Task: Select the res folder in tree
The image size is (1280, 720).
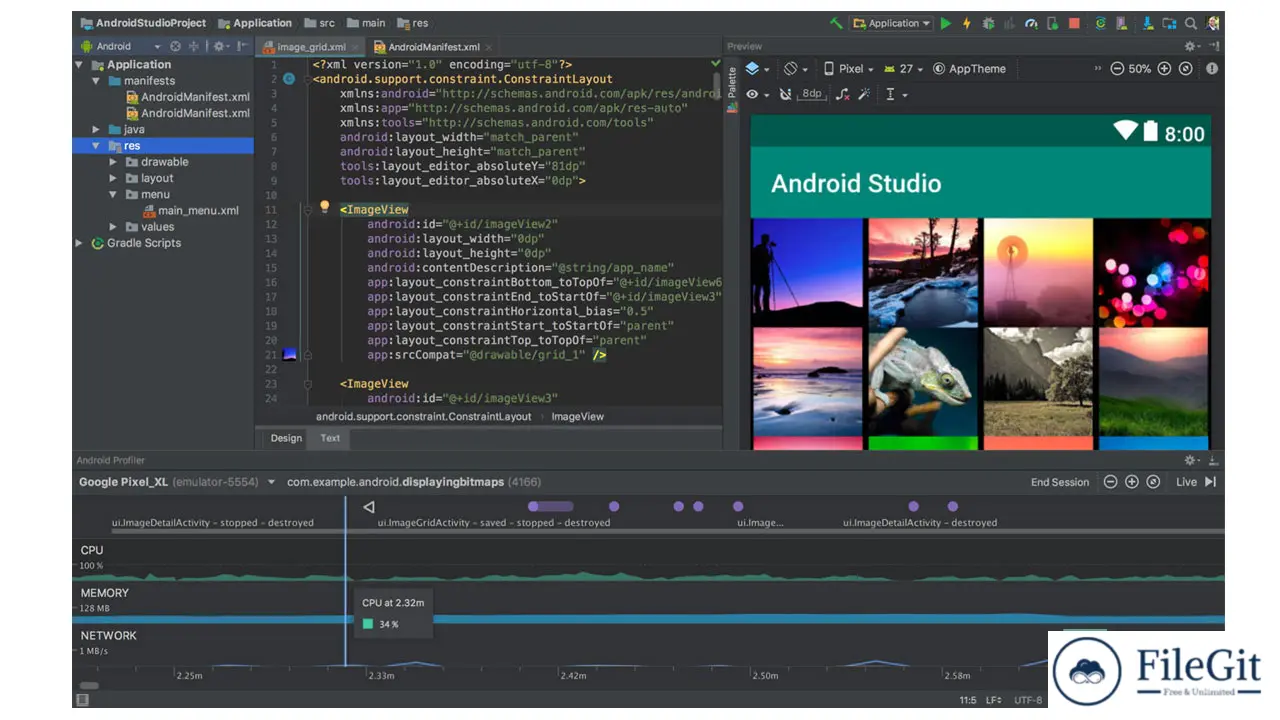Action: click(164, 146)
